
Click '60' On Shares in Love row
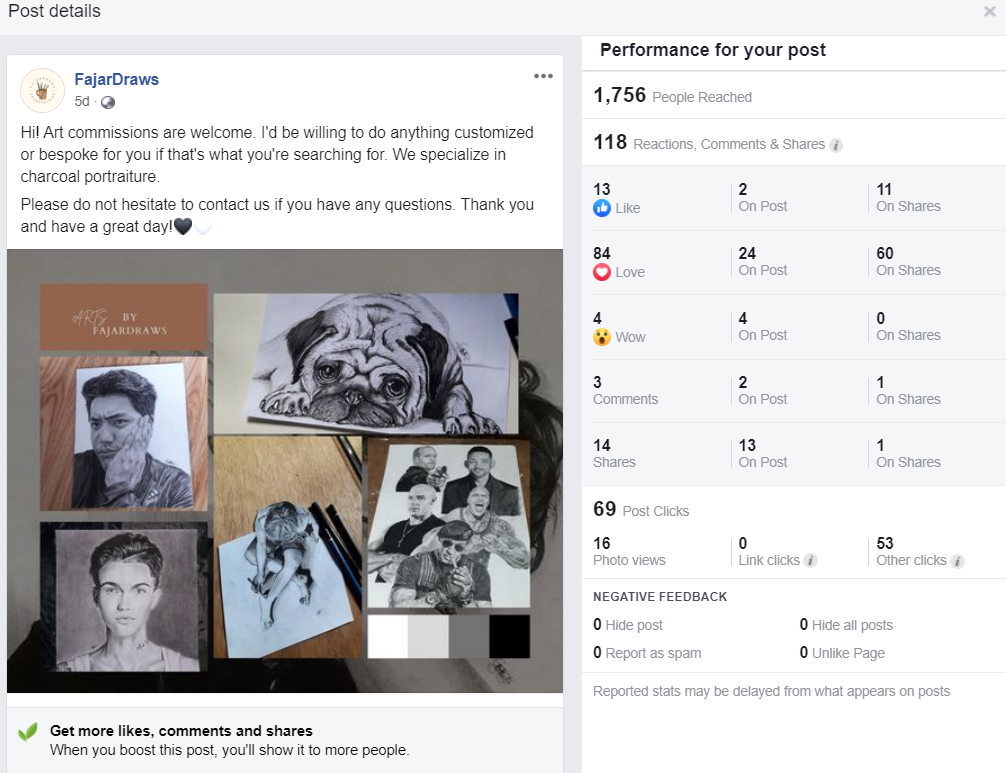(885, 253)
